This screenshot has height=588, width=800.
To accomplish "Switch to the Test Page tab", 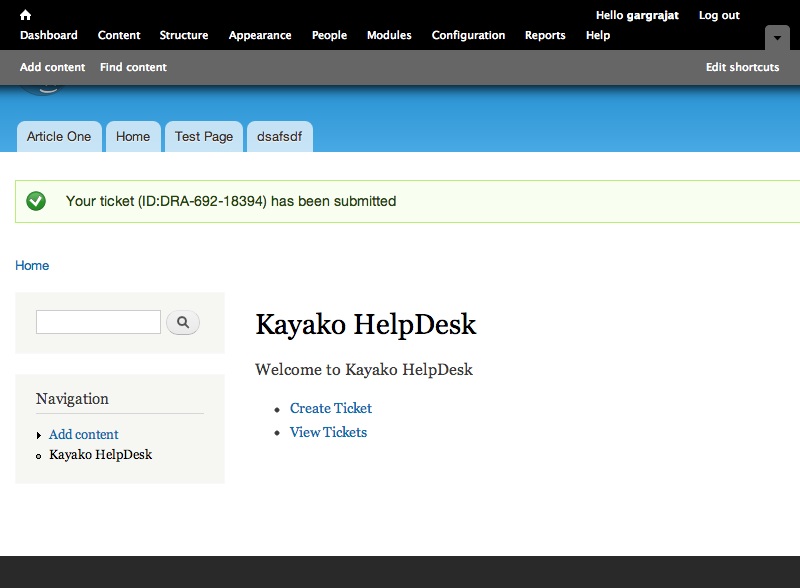I will 204,137.
